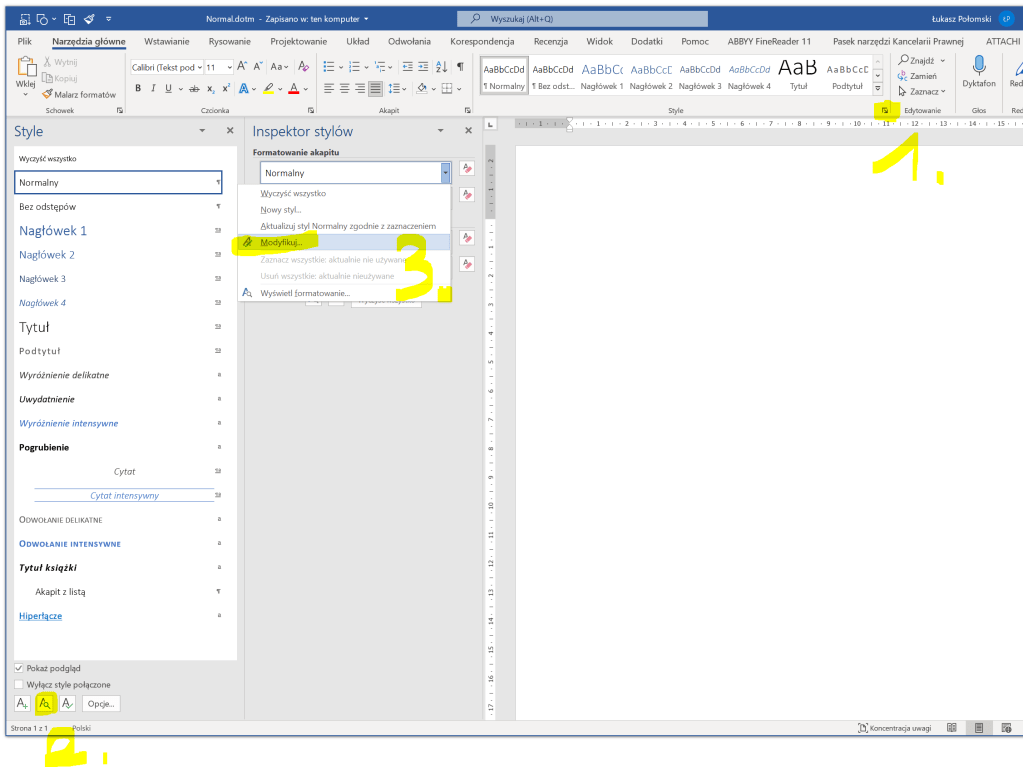Screen dimensions: 1023x767
Task: Show paragraph marks with pilcrow icon
Action: coord(460,67)
